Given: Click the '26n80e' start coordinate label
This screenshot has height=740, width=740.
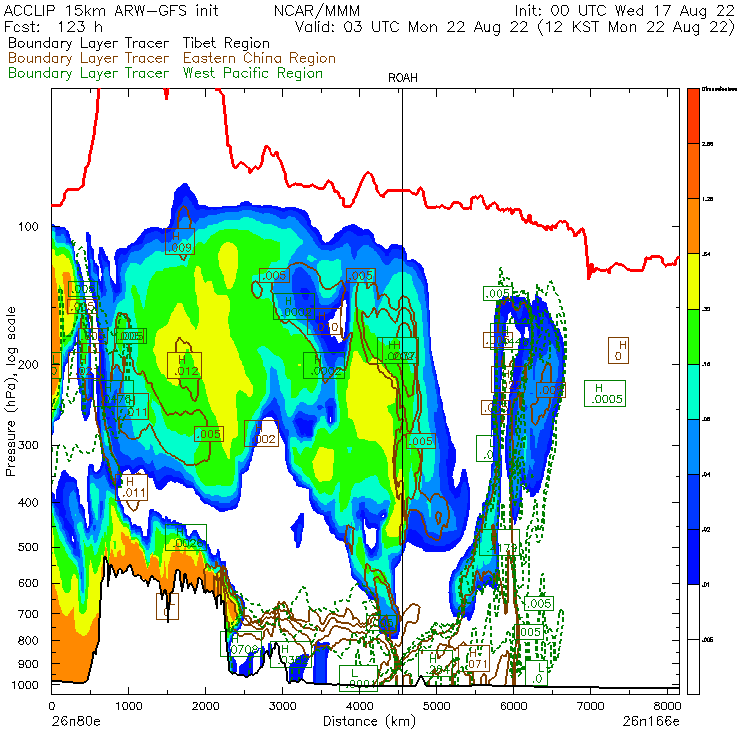Looking at the screenshot, I should tap(75, 722).
